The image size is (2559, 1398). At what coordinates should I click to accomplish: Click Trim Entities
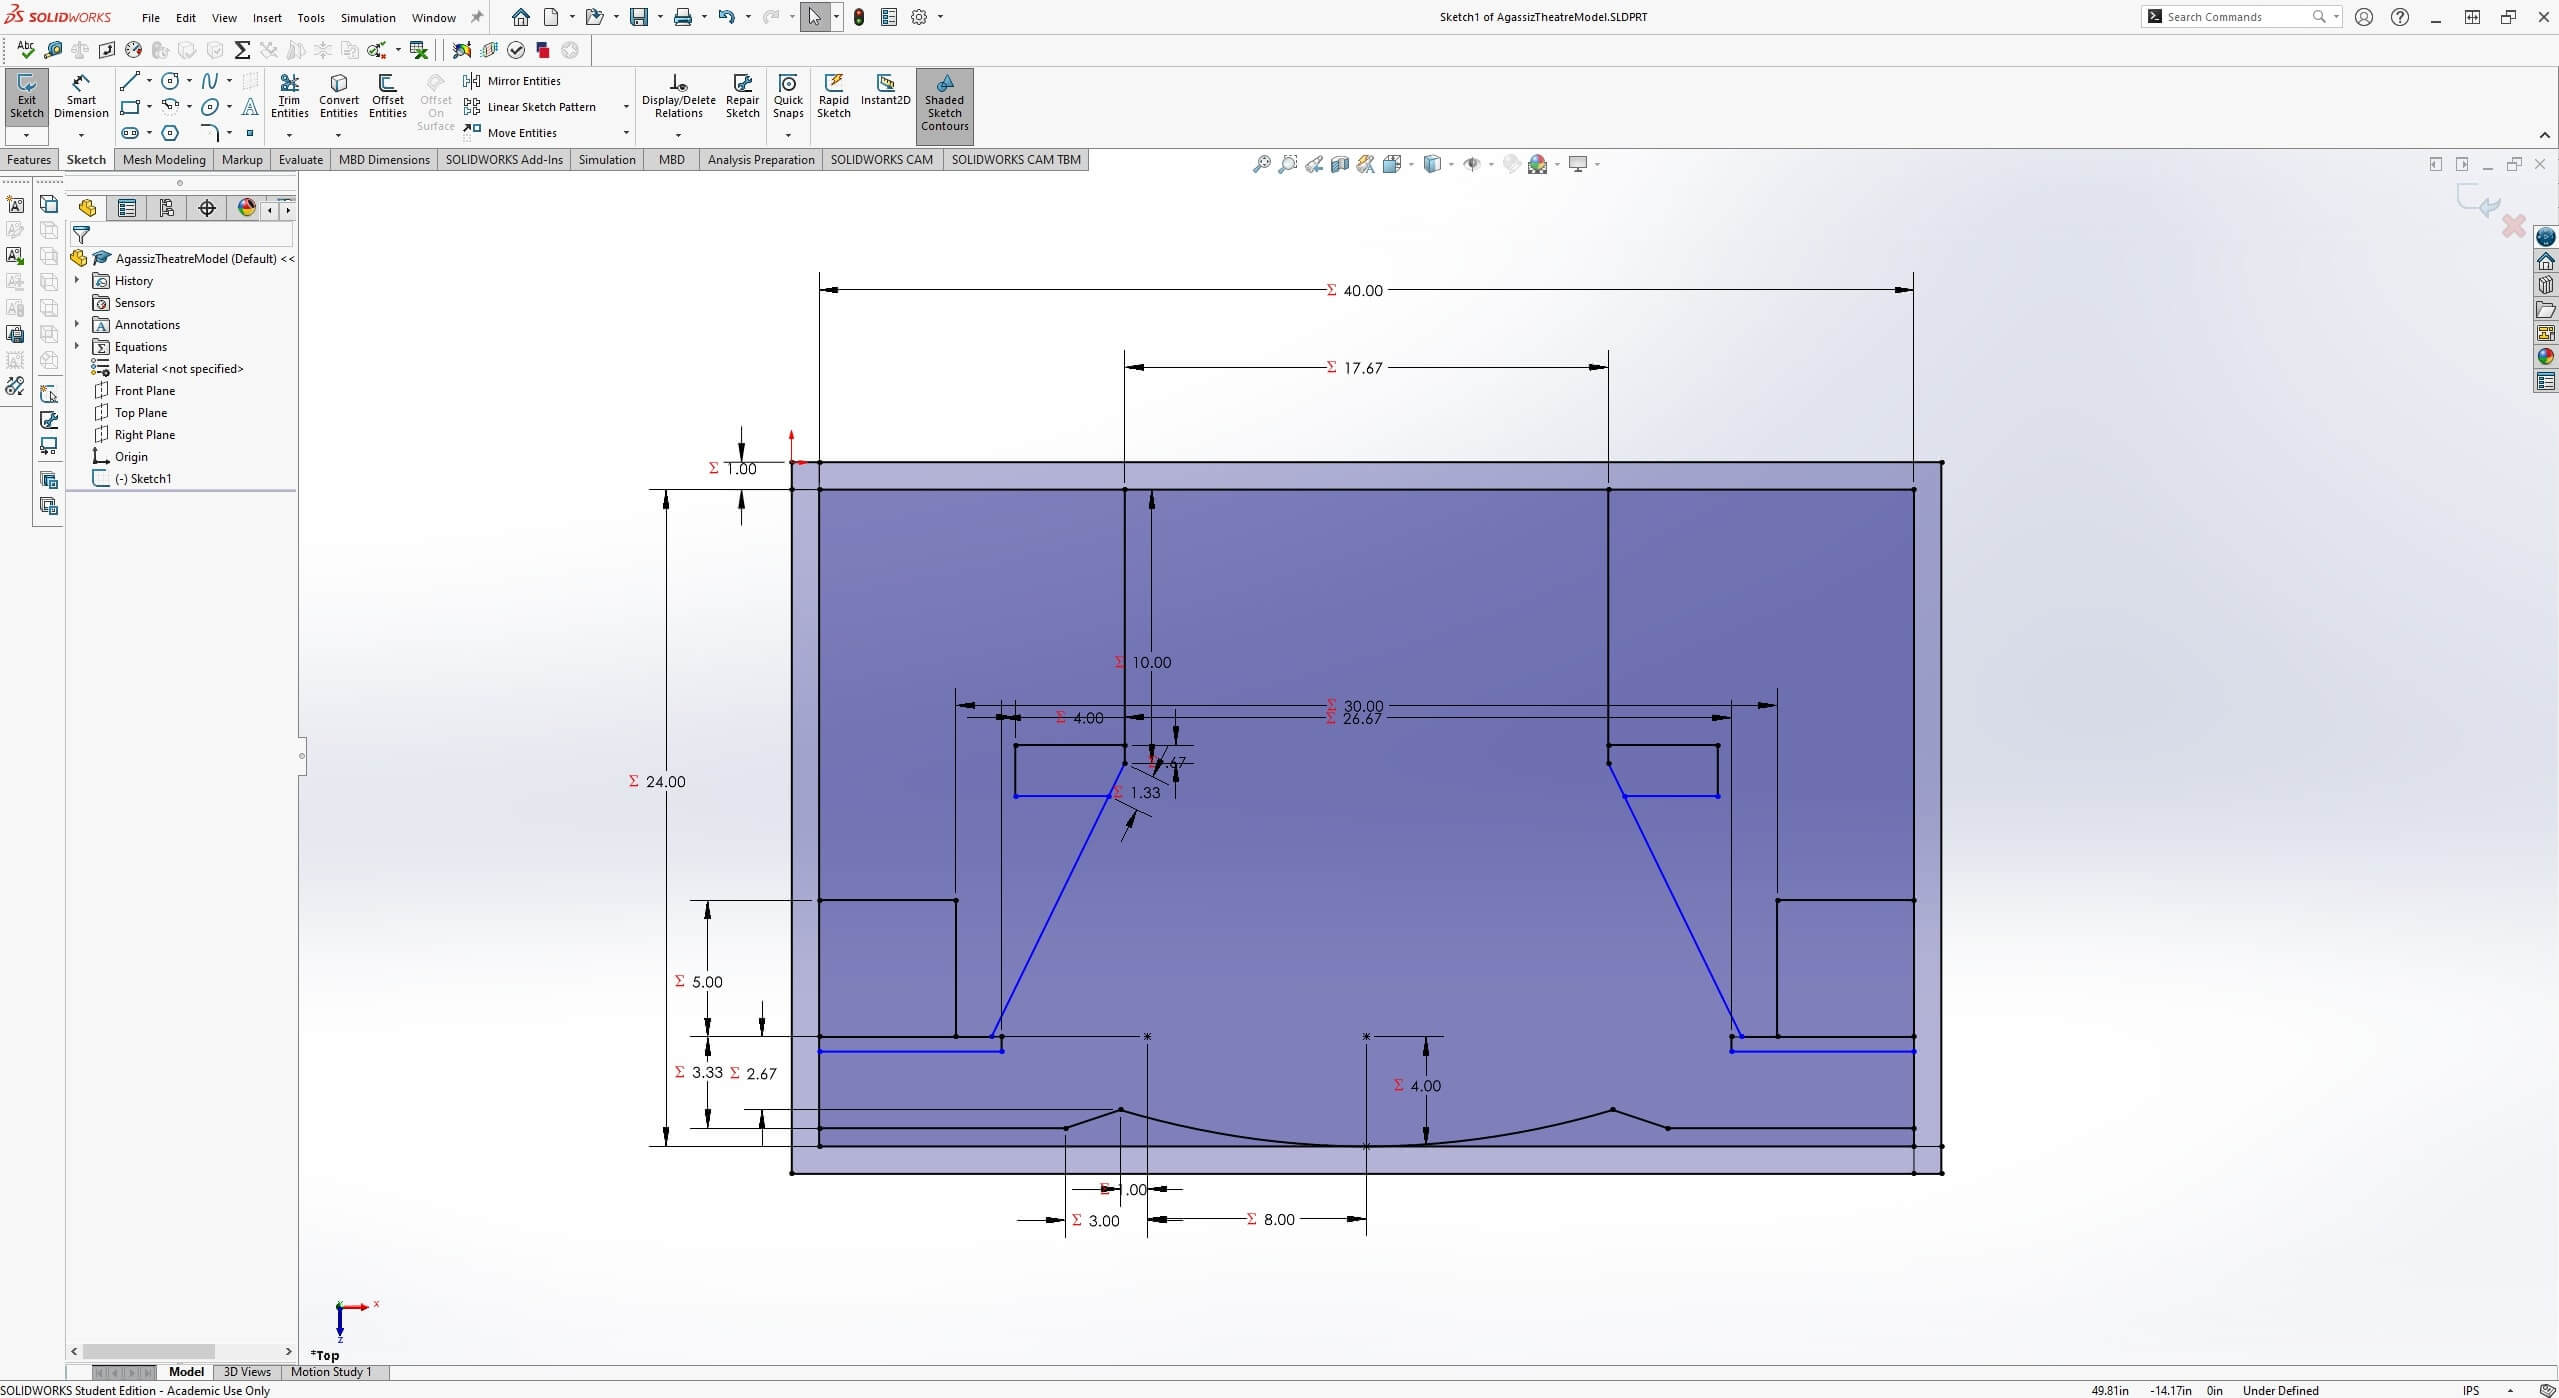coord(289,96)
